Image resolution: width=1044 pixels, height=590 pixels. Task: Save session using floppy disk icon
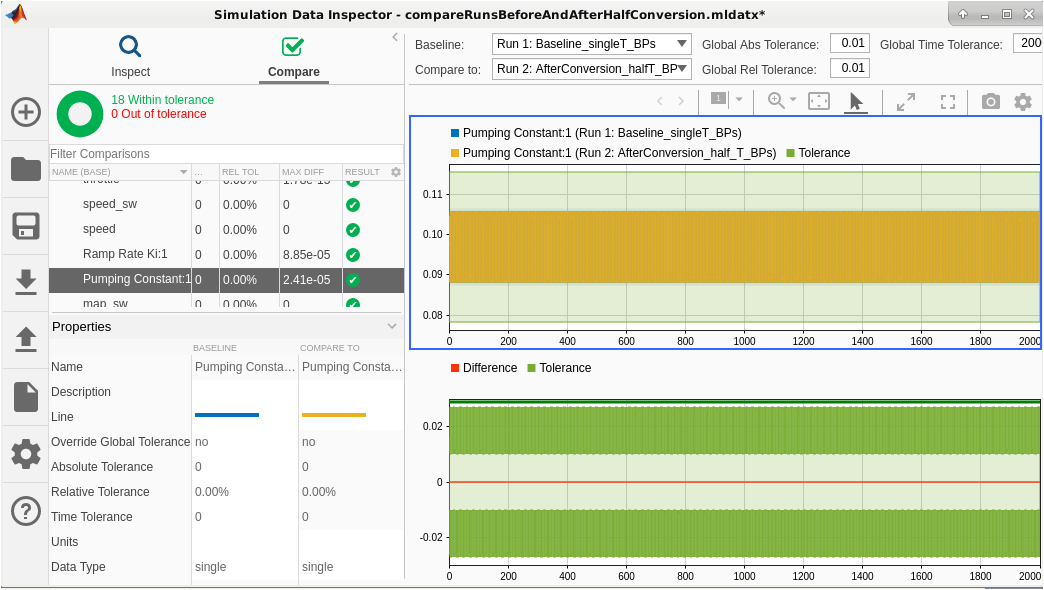click(25, 225)
